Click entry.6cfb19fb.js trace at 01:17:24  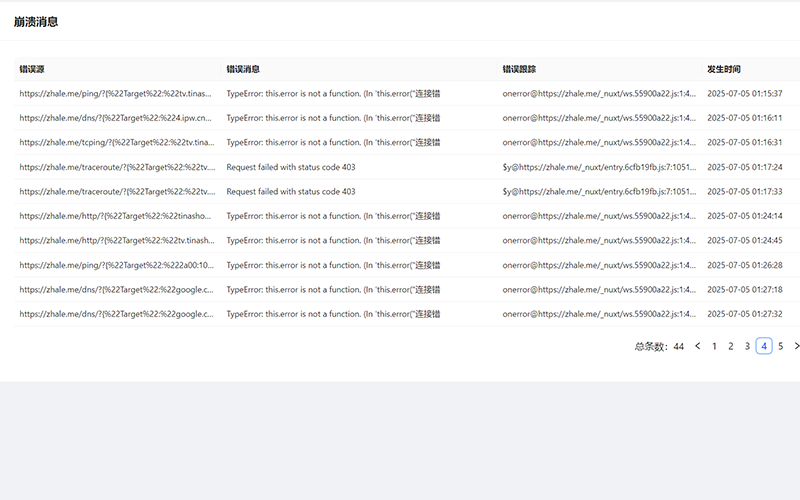click(599, 167)
